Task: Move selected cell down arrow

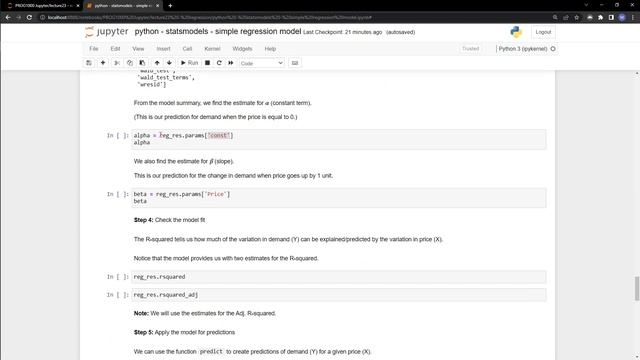Action: click(x=169, y=63)
